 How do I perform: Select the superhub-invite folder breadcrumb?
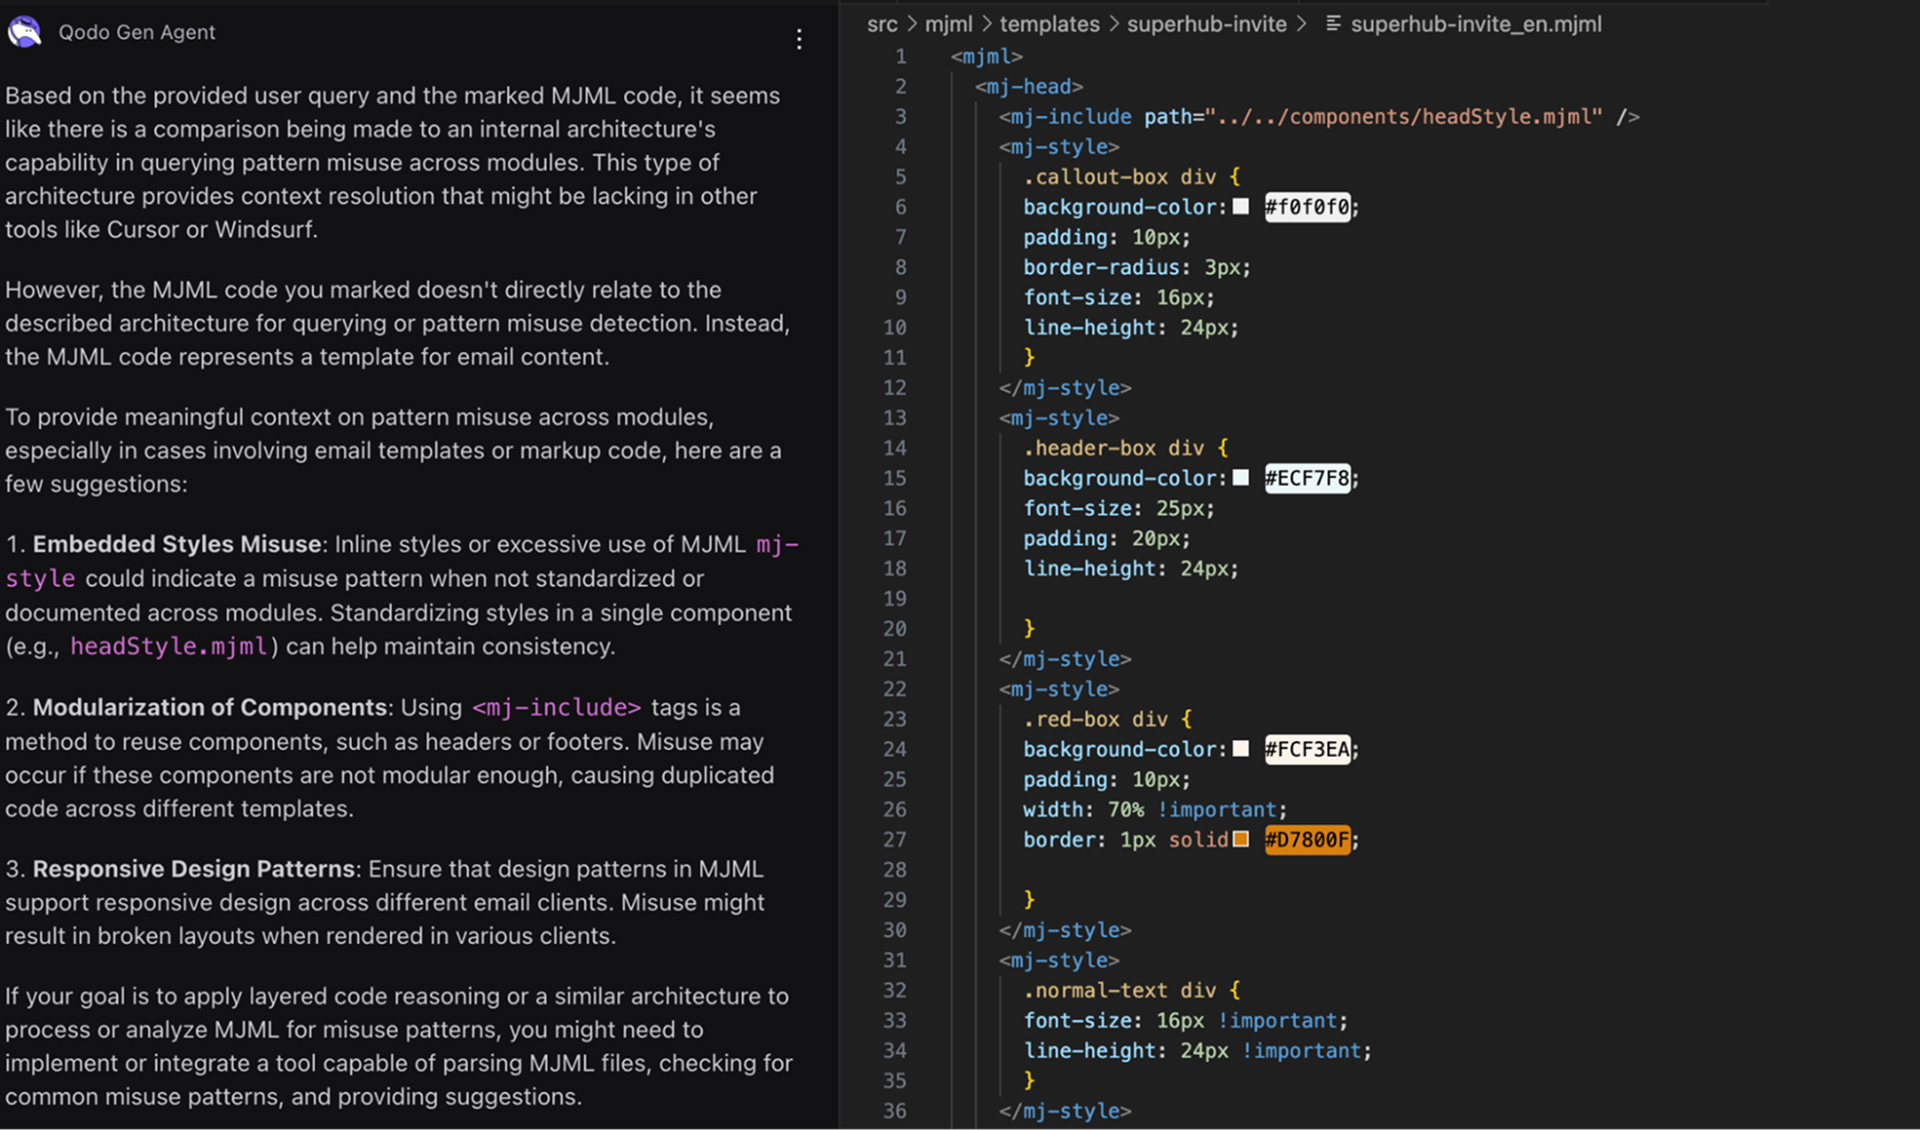coord(1206,24)
